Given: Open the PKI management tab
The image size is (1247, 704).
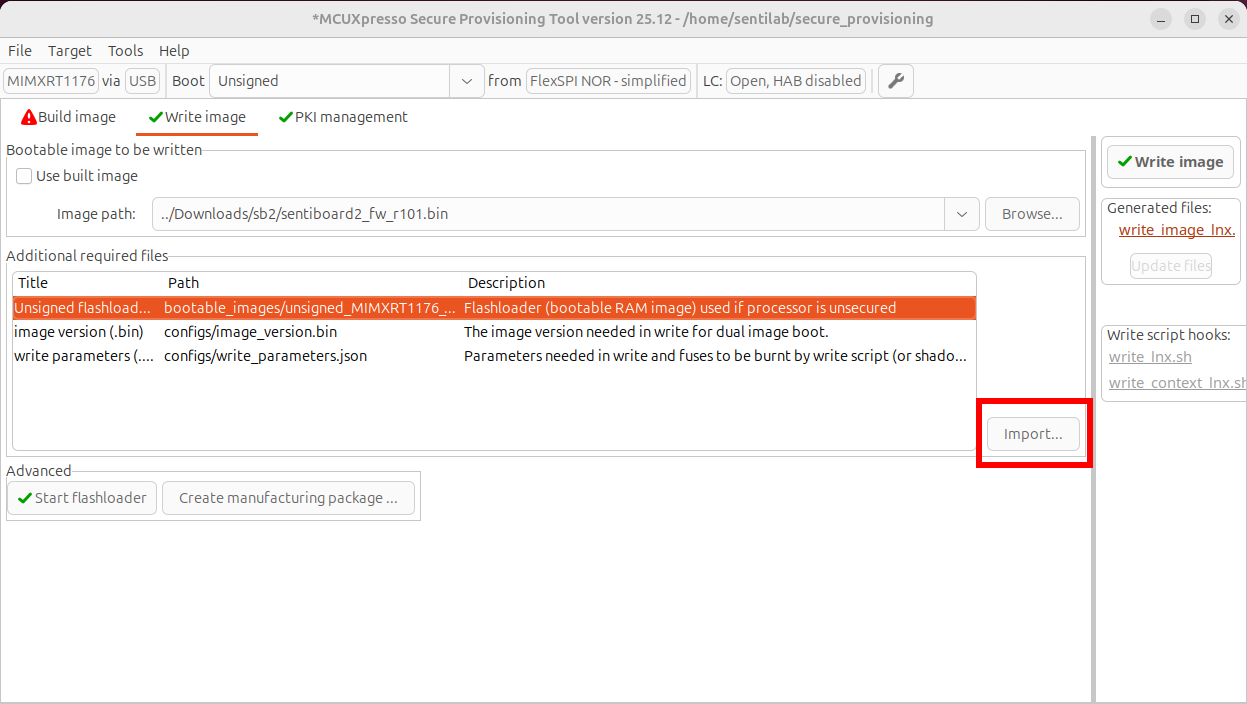Looking at the screenshot, I should 343,117.
